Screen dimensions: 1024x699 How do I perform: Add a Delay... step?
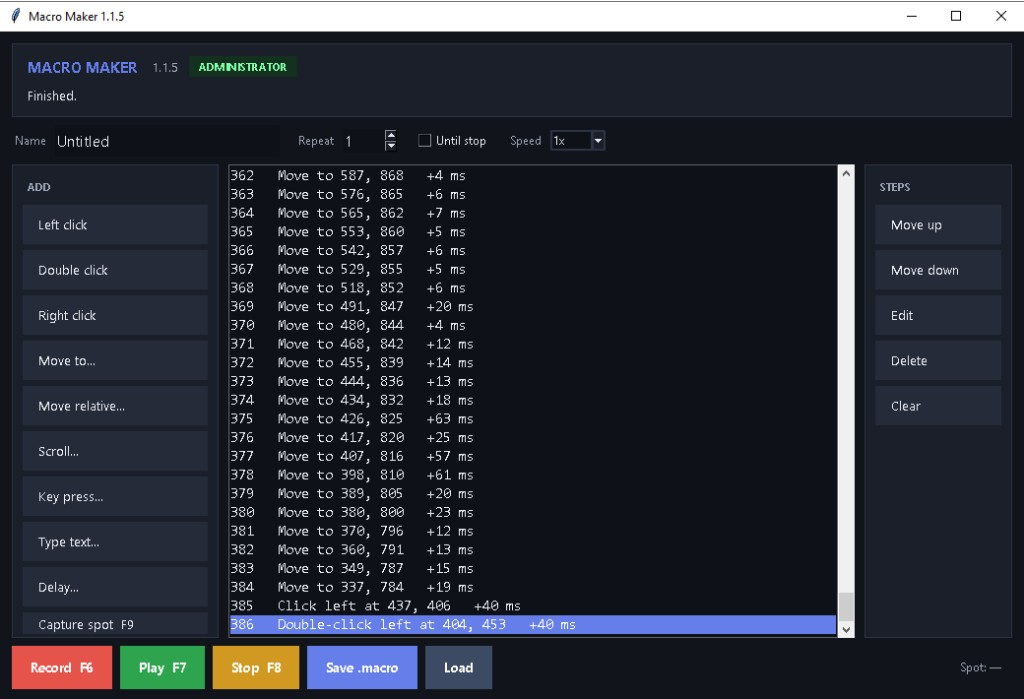115,587
